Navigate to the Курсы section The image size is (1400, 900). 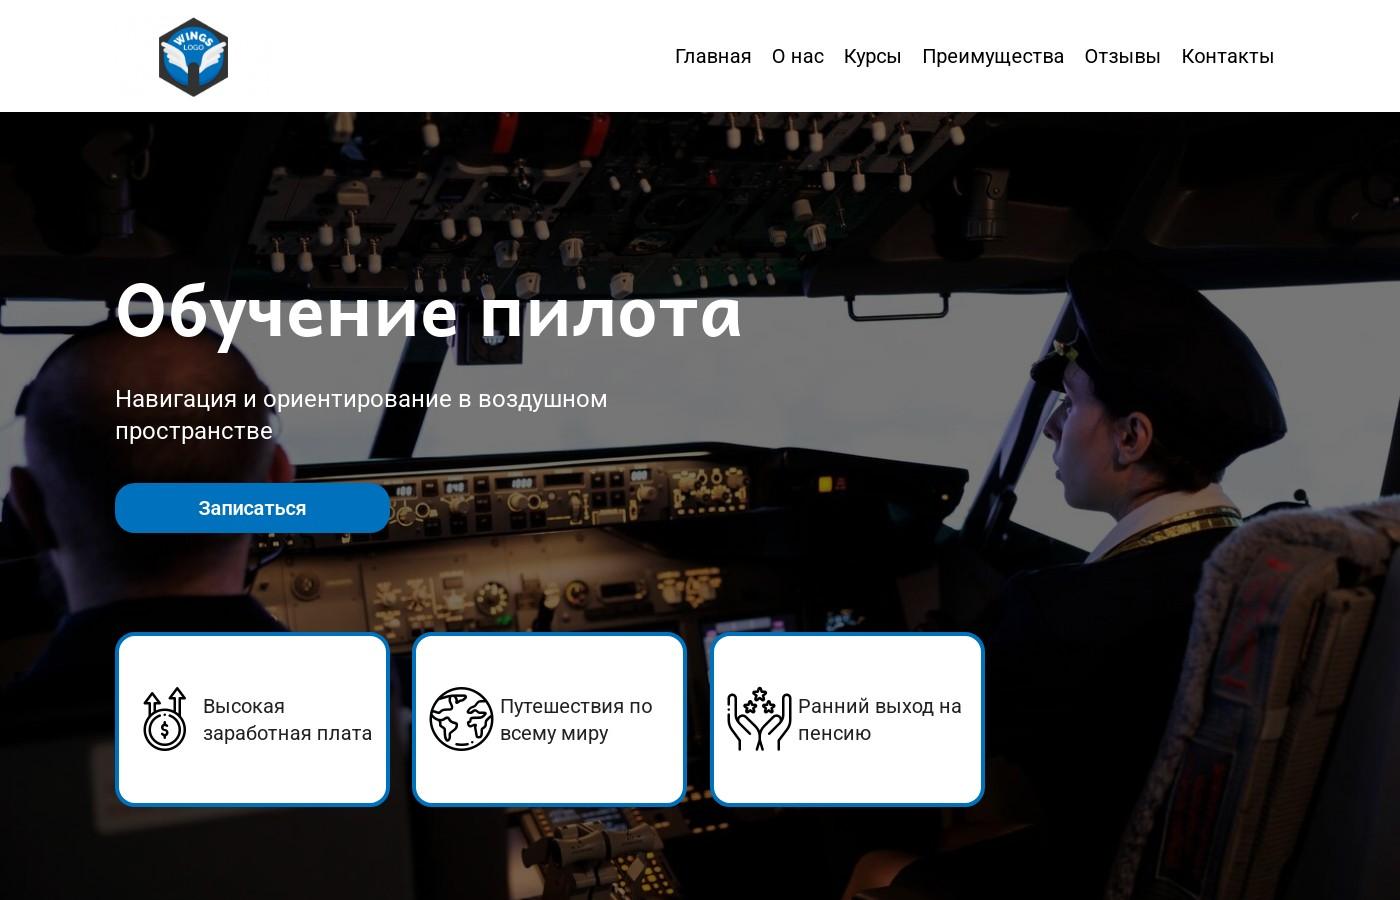coord(872,56)
